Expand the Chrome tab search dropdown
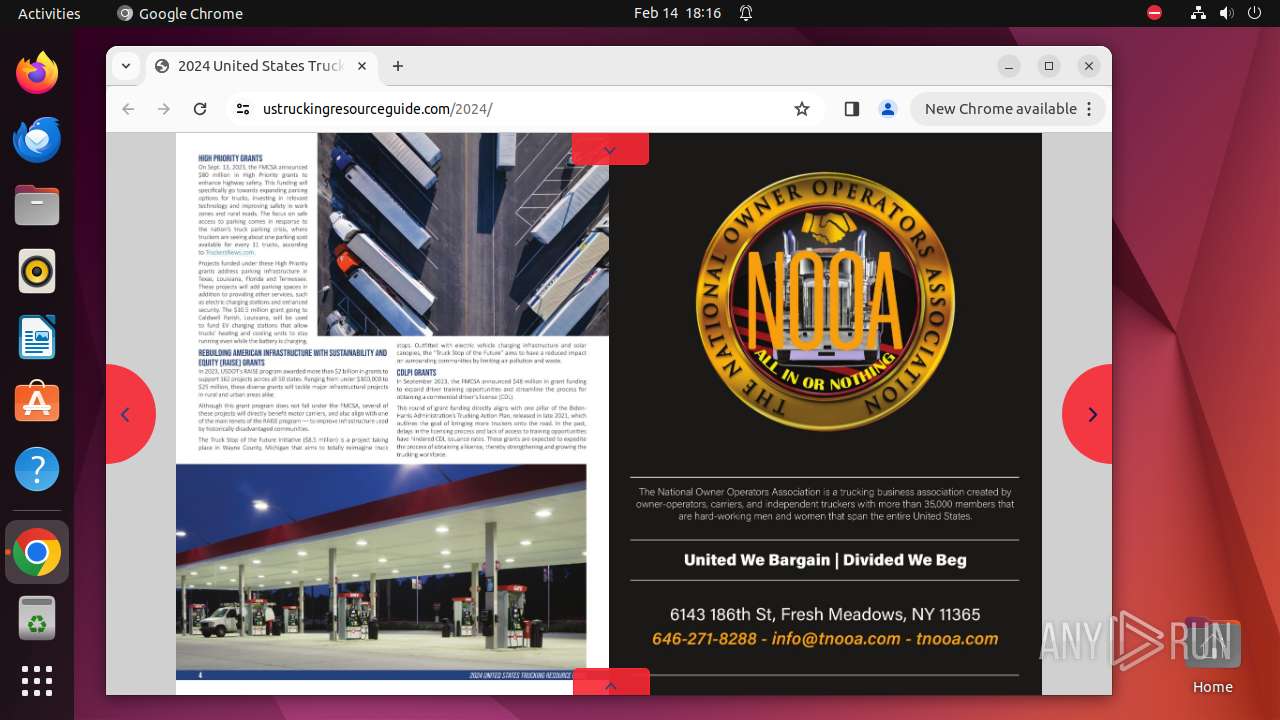This screenshot has height=720, width=1280. coord(125,66)
